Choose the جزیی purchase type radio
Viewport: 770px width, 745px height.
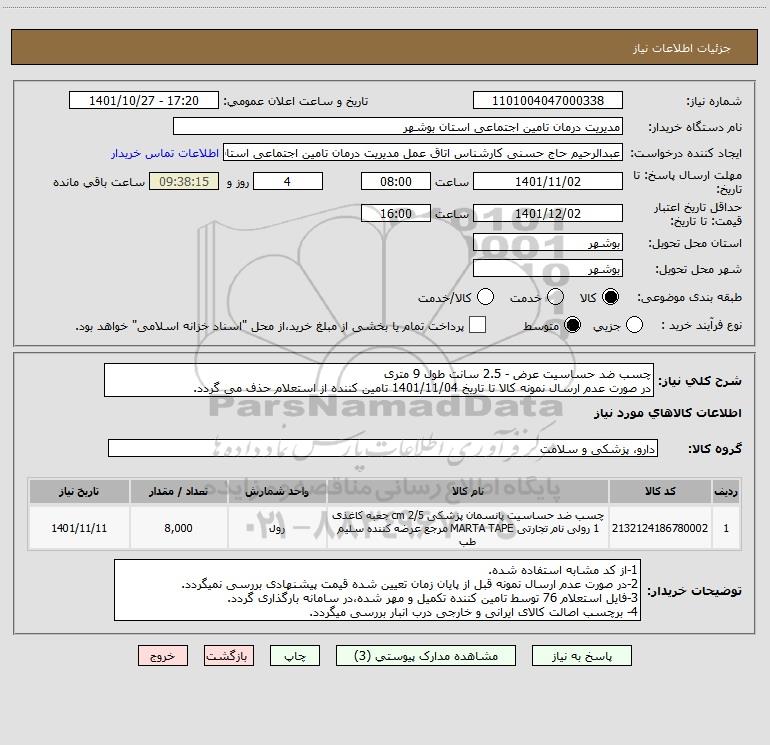coord(634,325)
